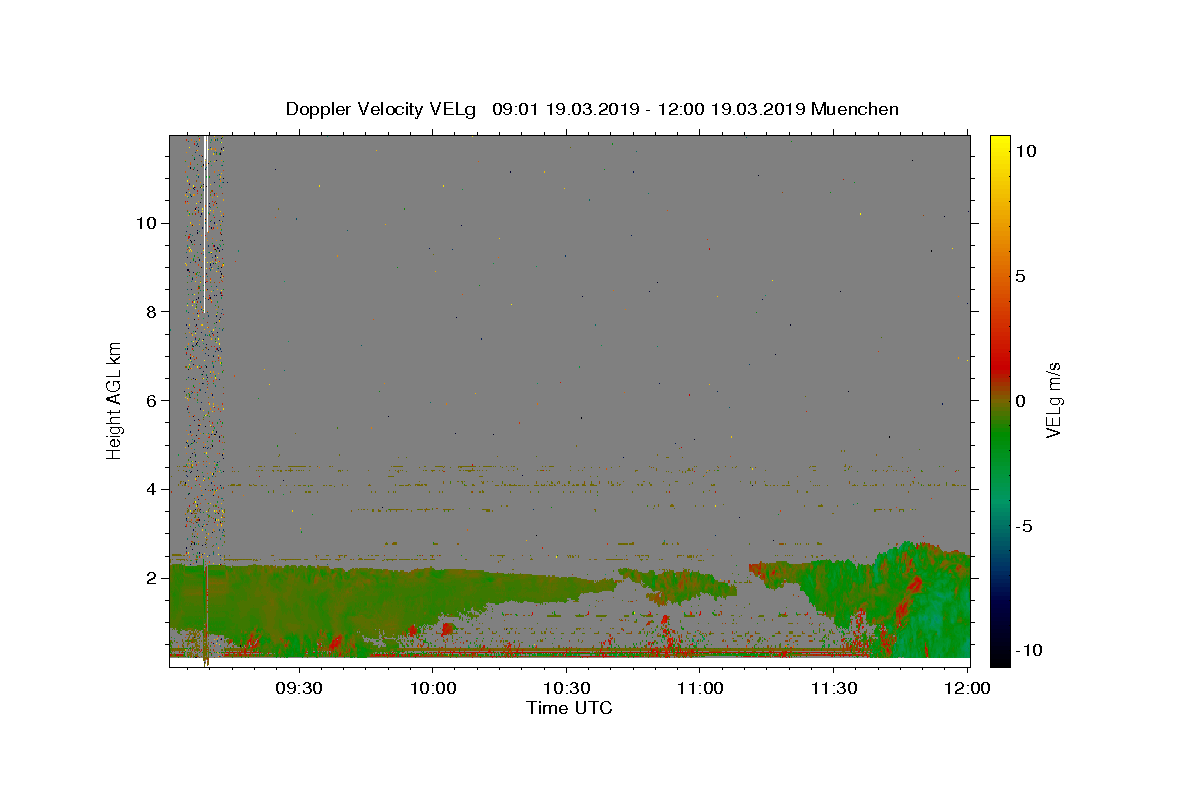Screen dimensions: 1200x800
Task: Click the 10:00 time axis label
Action: coord(433,688)
